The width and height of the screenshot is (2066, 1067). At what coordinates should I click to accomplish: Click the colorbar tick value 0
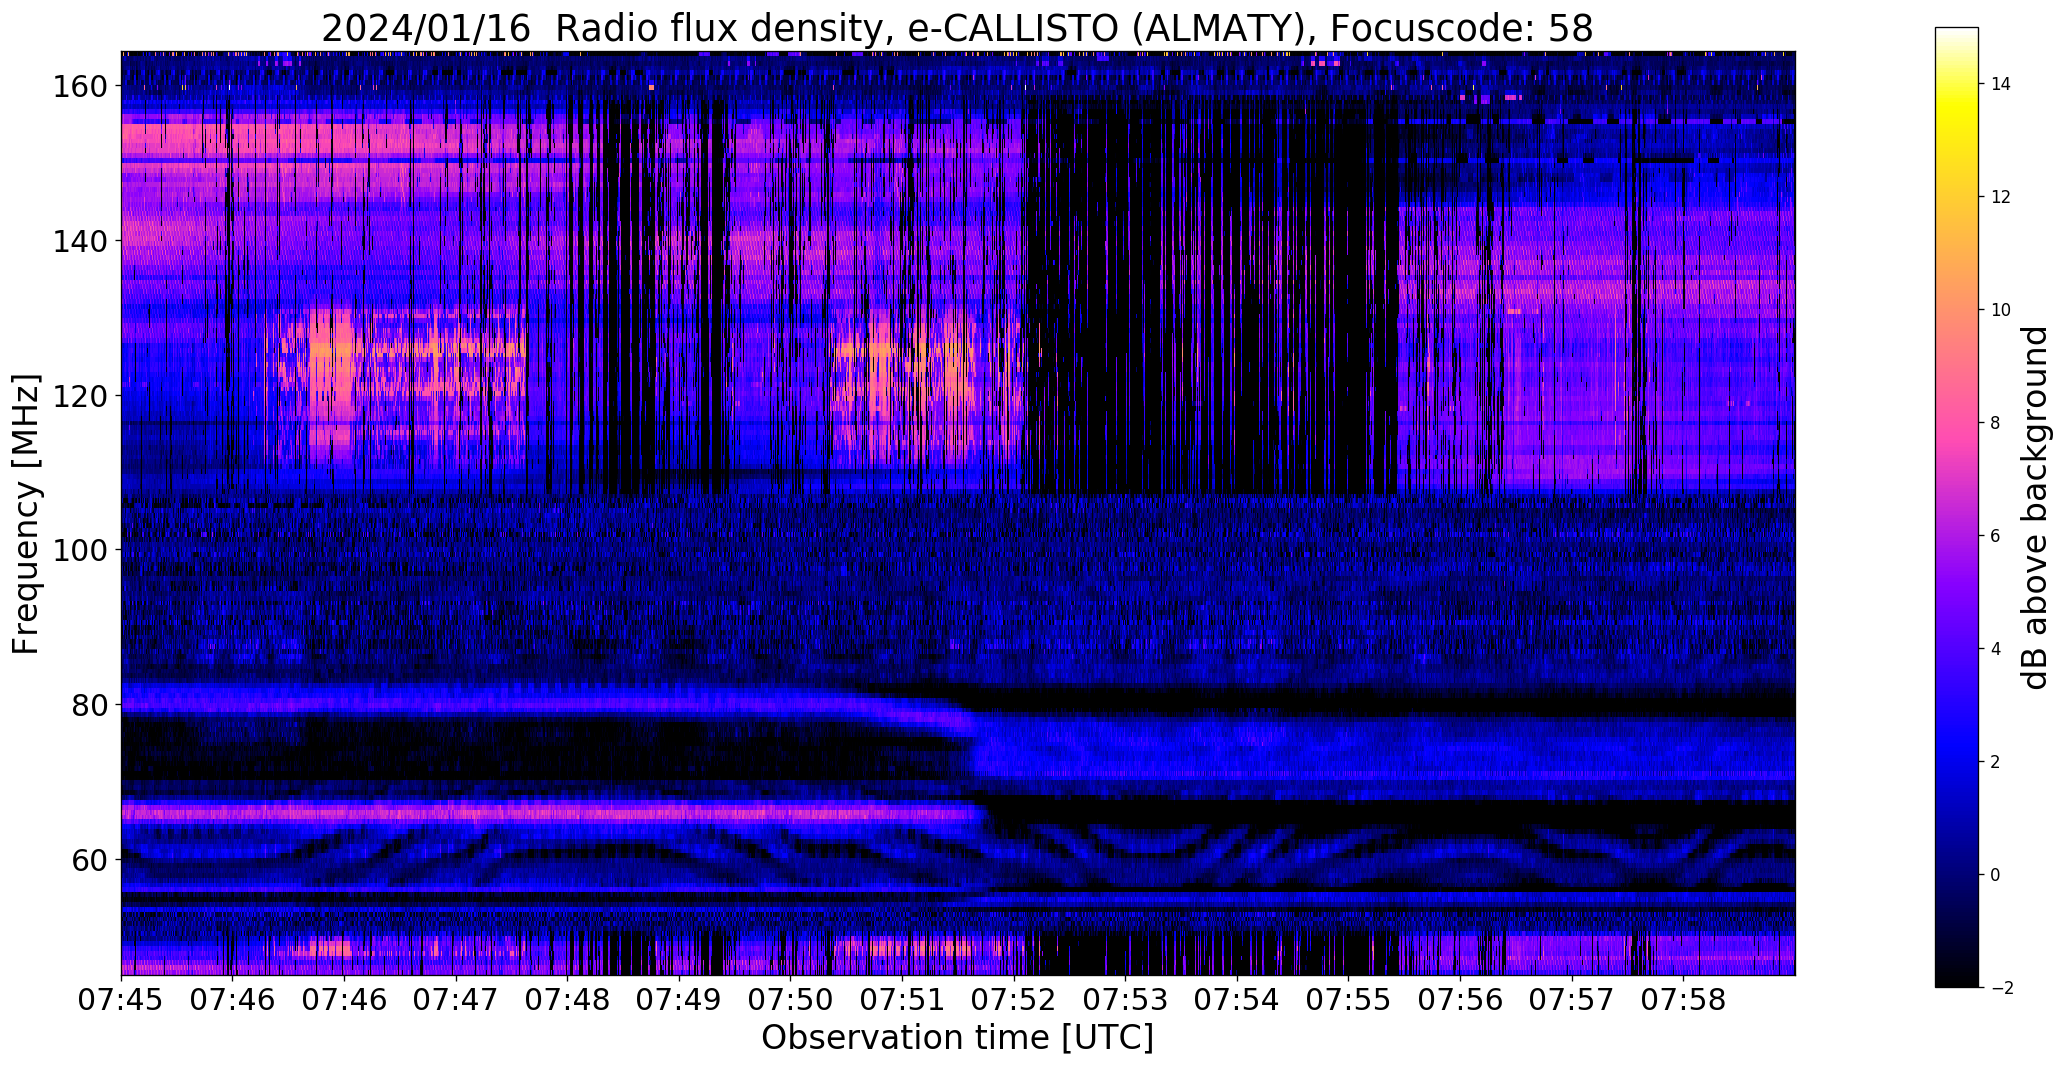click(x=1995, y=875)
